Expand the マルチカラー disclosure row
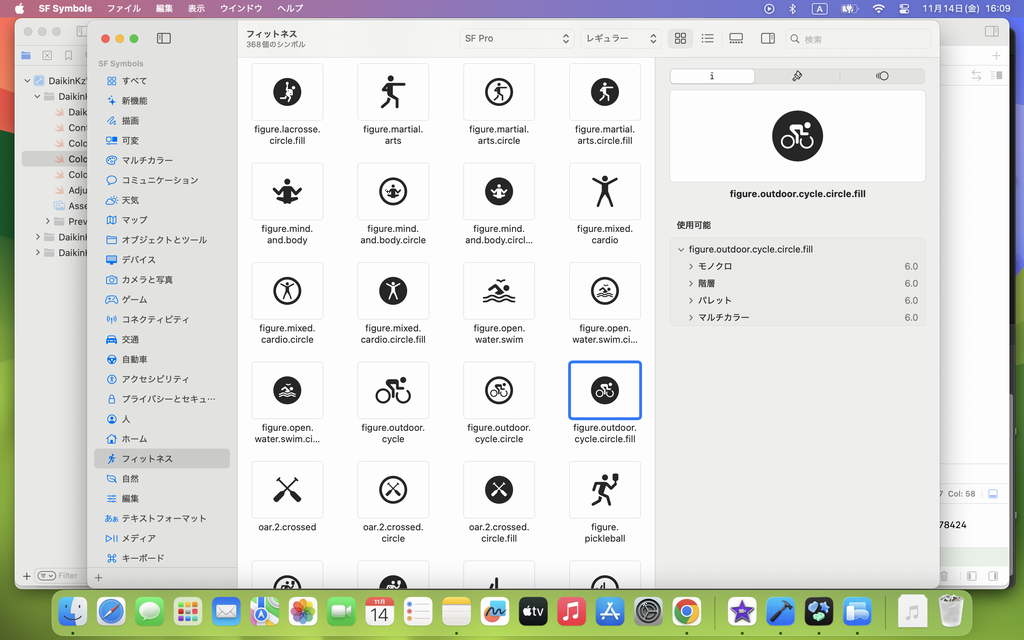The image size is (1024, 640). pyautogui.click(x=691, y=318)
